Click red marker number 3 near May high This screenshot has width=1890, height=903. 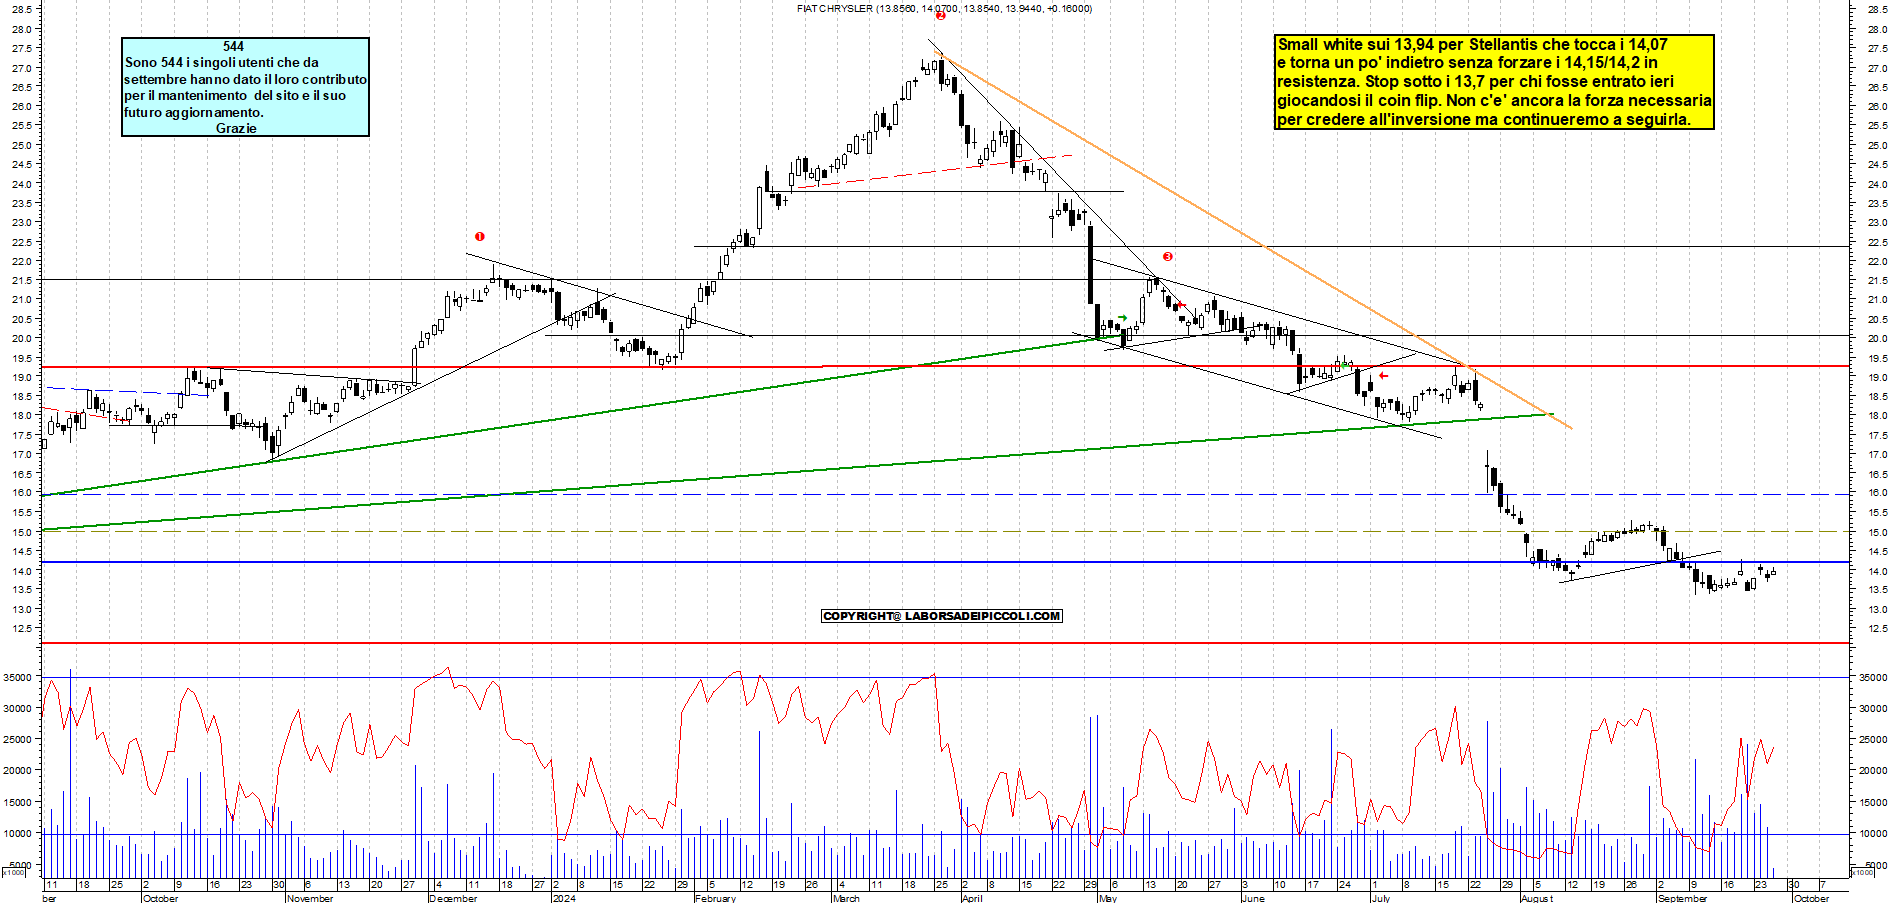coord(1167,257)
